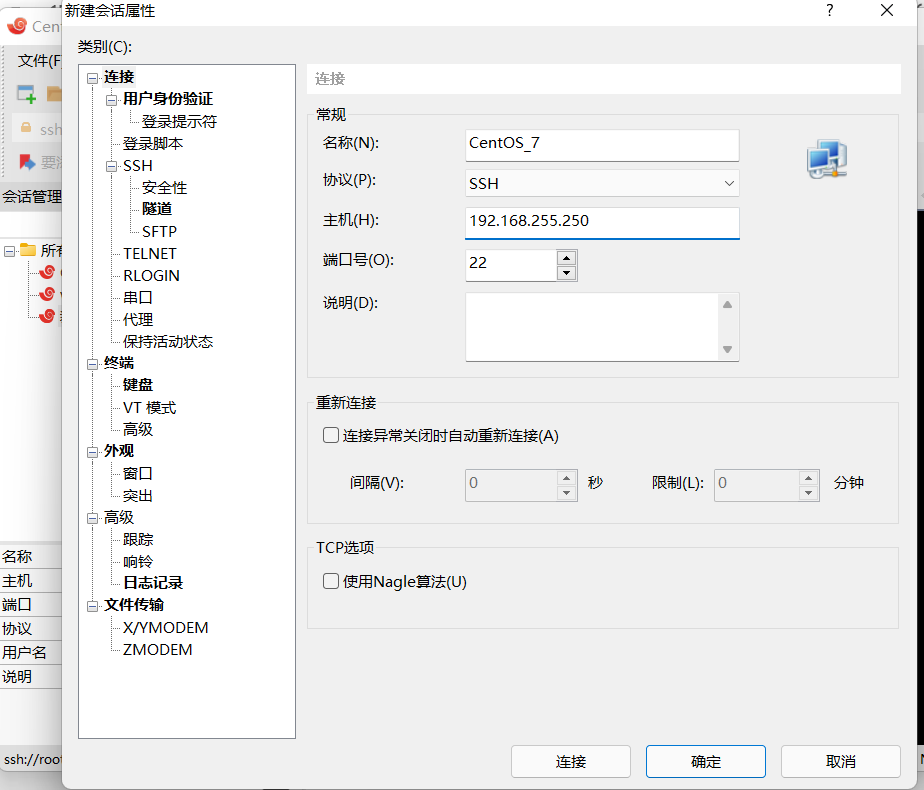Select 隧道 in category tree
This screenshot has width=924, height=790.
point(157,209)
